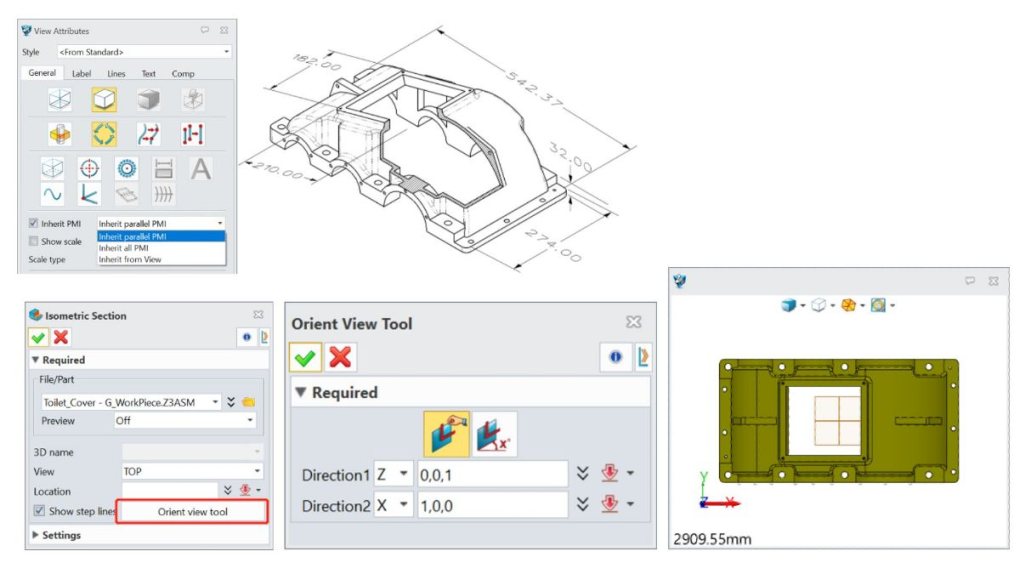Expand double chevron beside Direction1 field

(582, 473)
